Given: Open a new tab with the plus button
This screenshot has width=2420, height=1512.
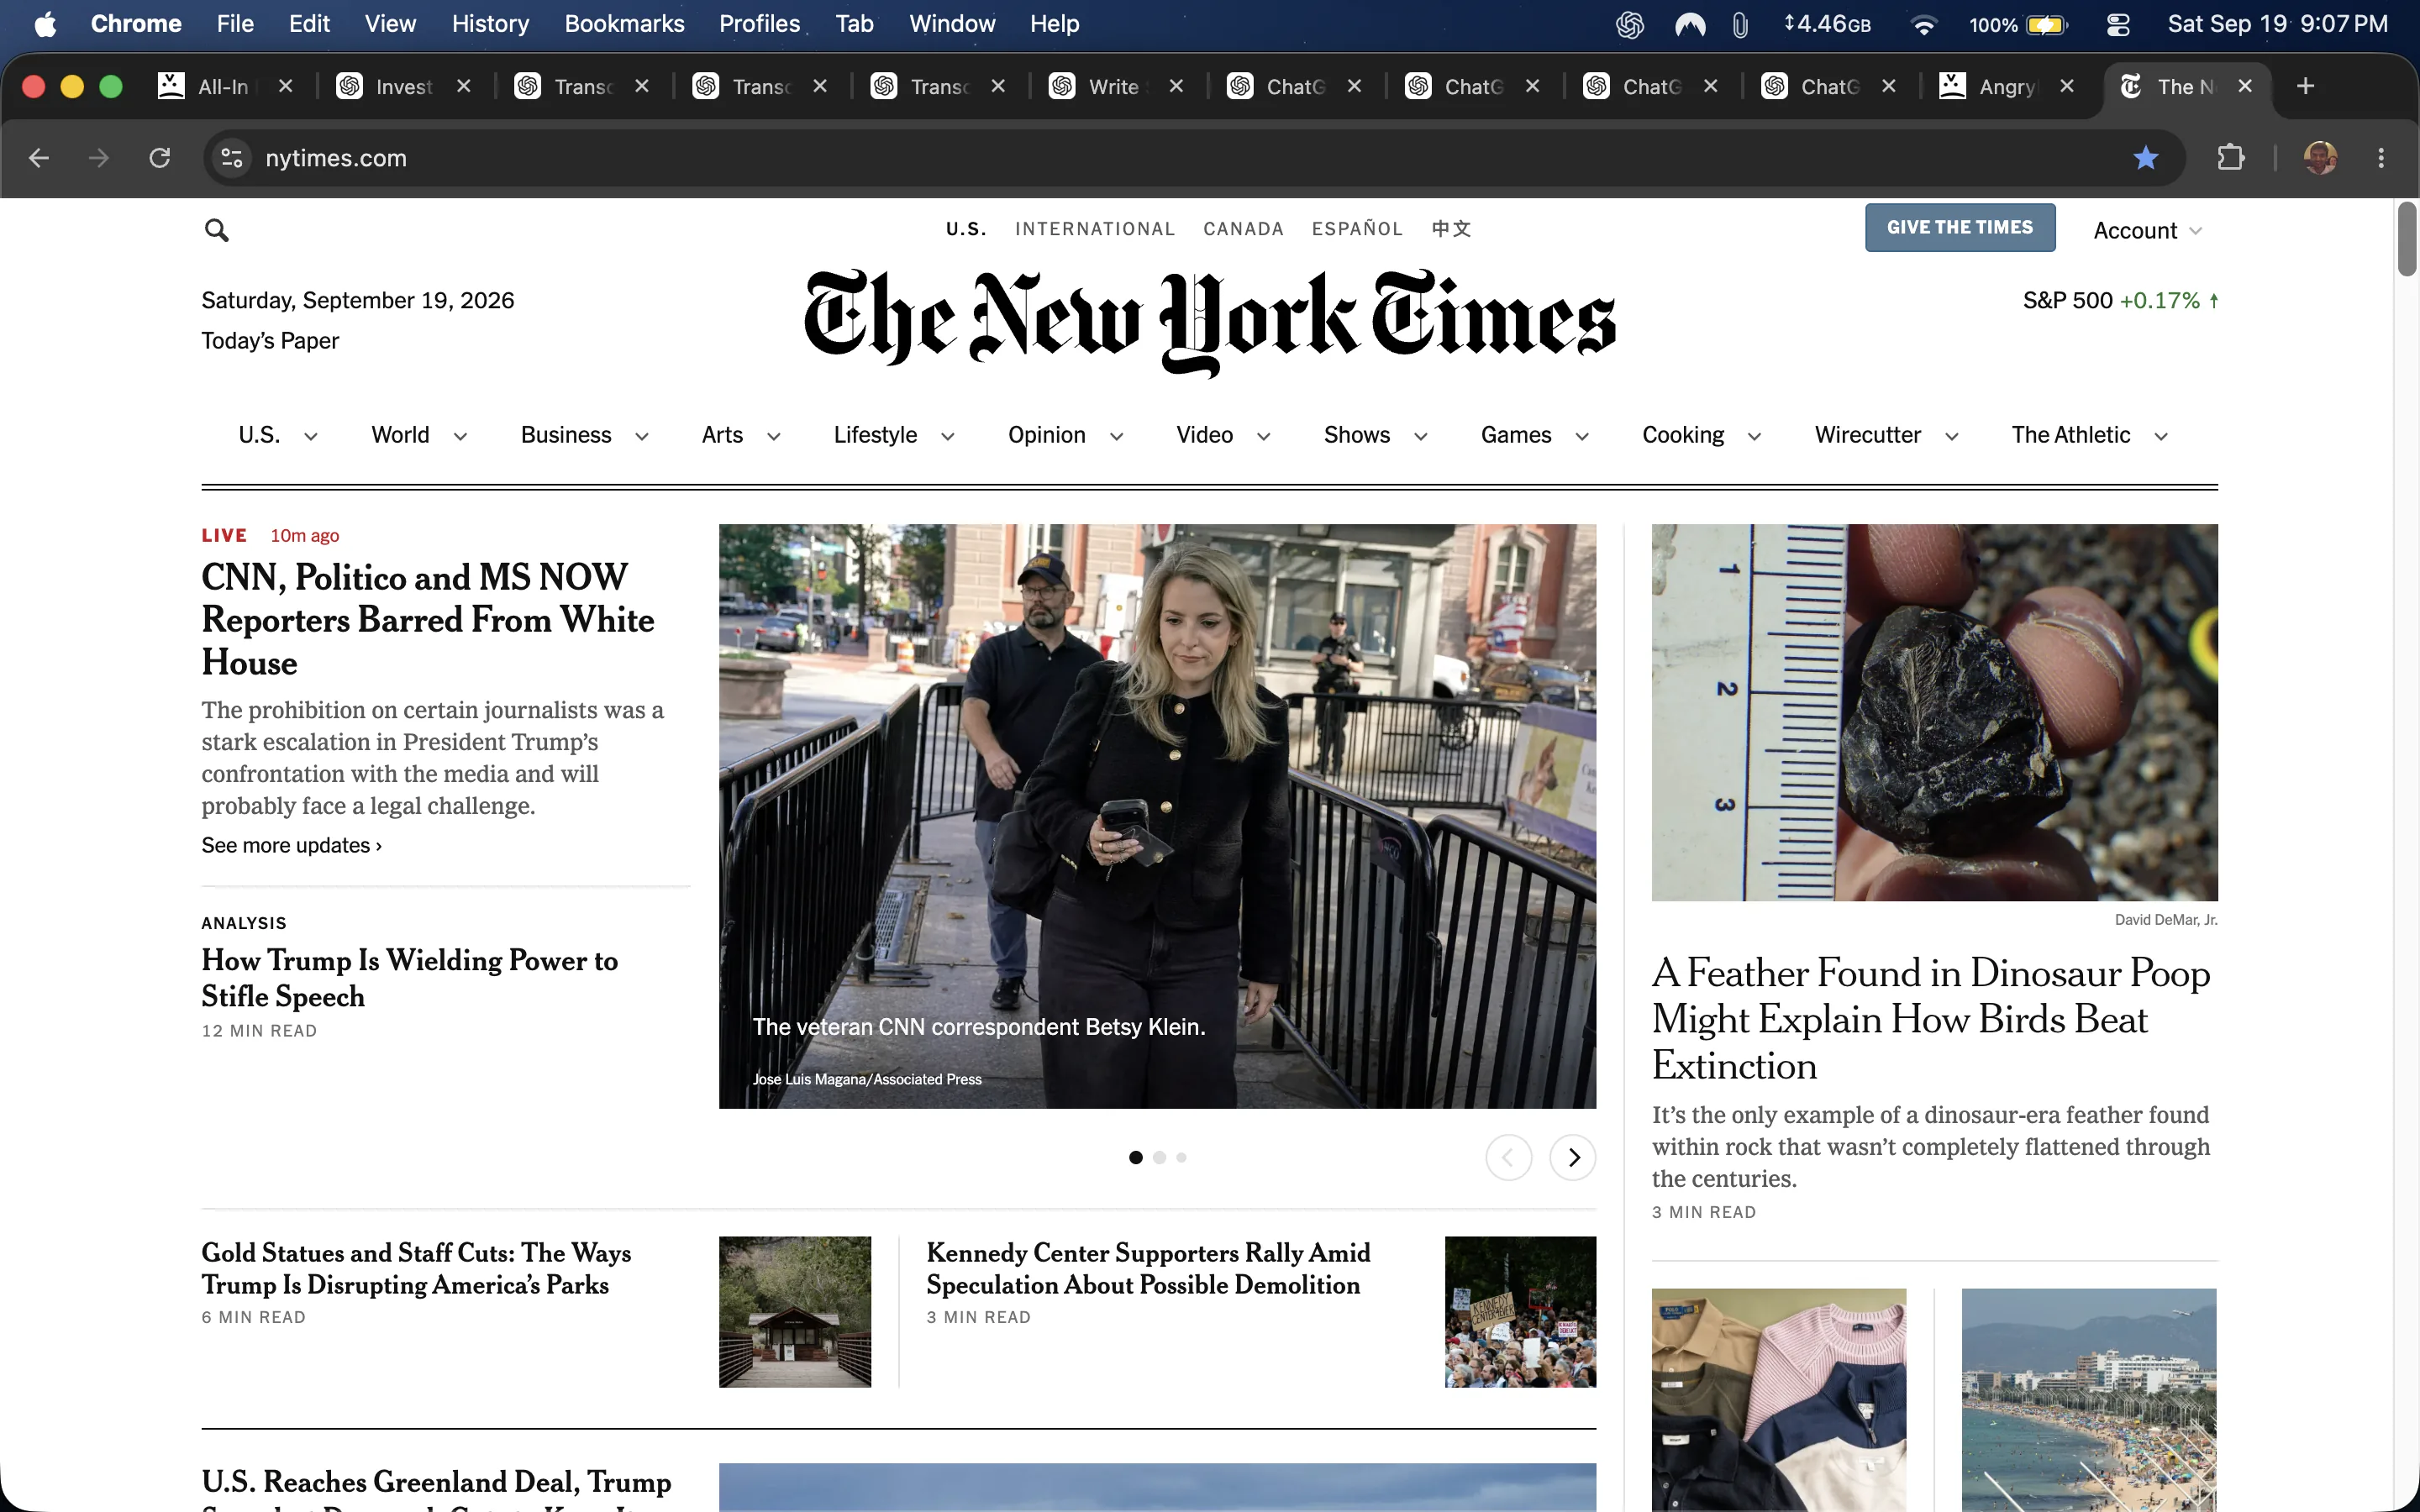Looking at the screenshot, I should coord(2306,86).
